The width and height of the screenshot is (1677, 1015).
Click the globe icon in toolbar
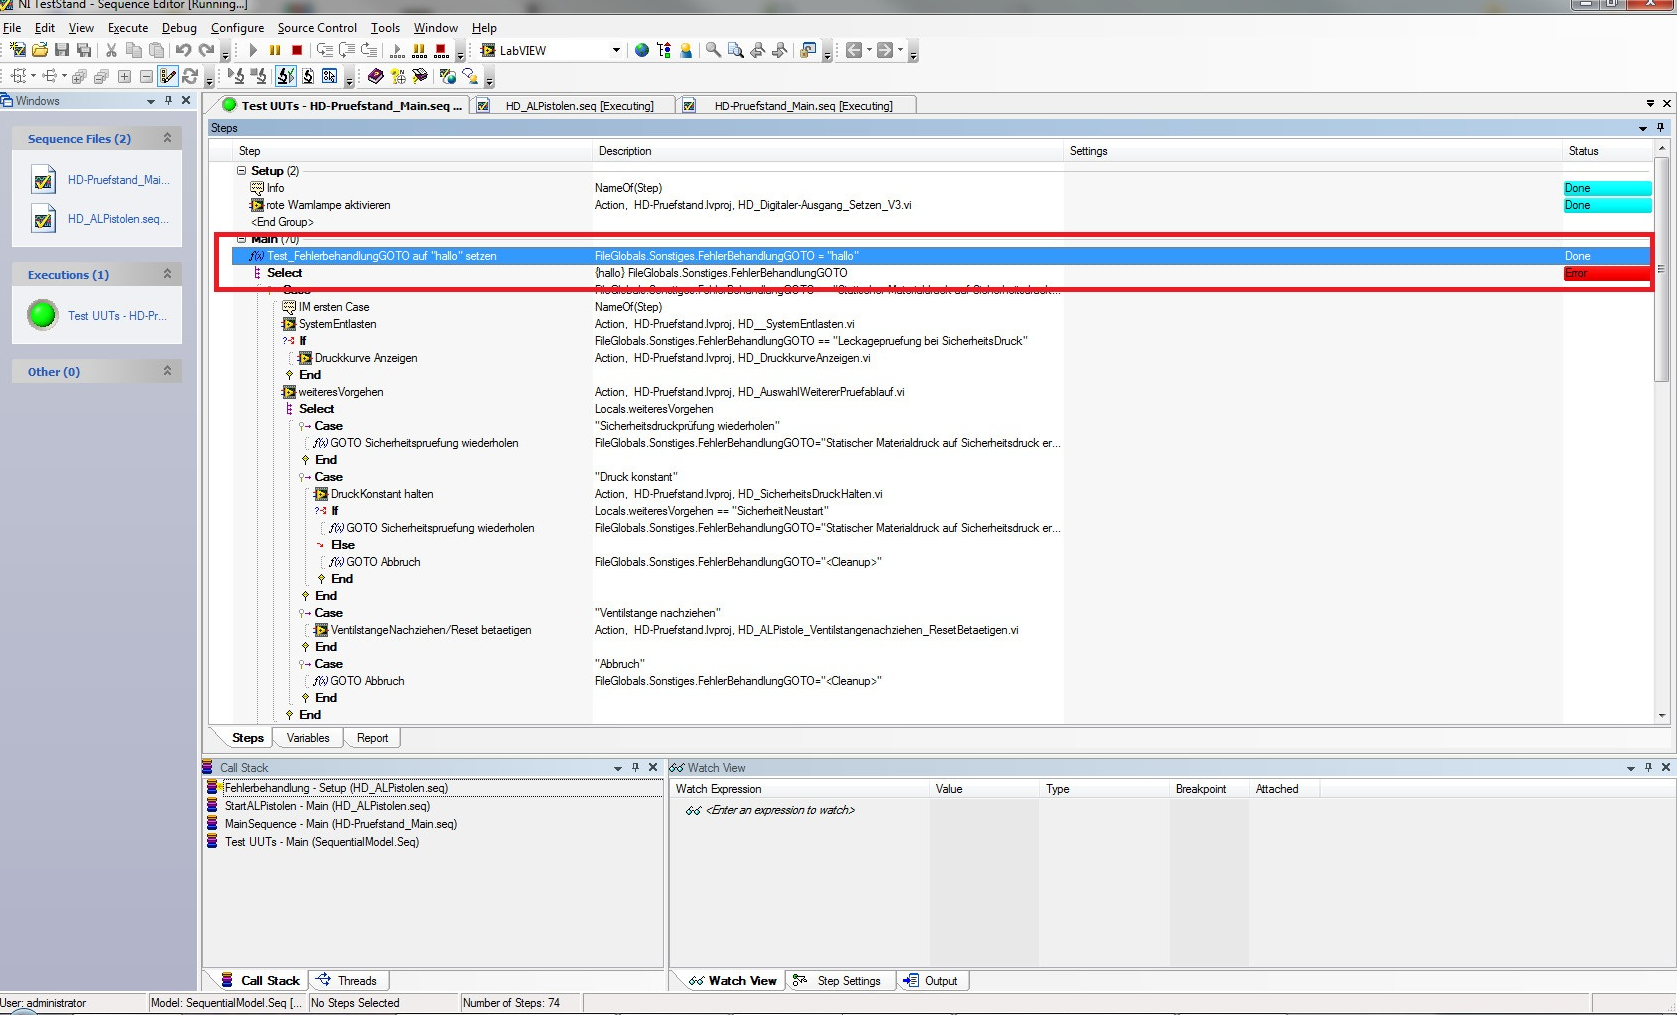642,50
